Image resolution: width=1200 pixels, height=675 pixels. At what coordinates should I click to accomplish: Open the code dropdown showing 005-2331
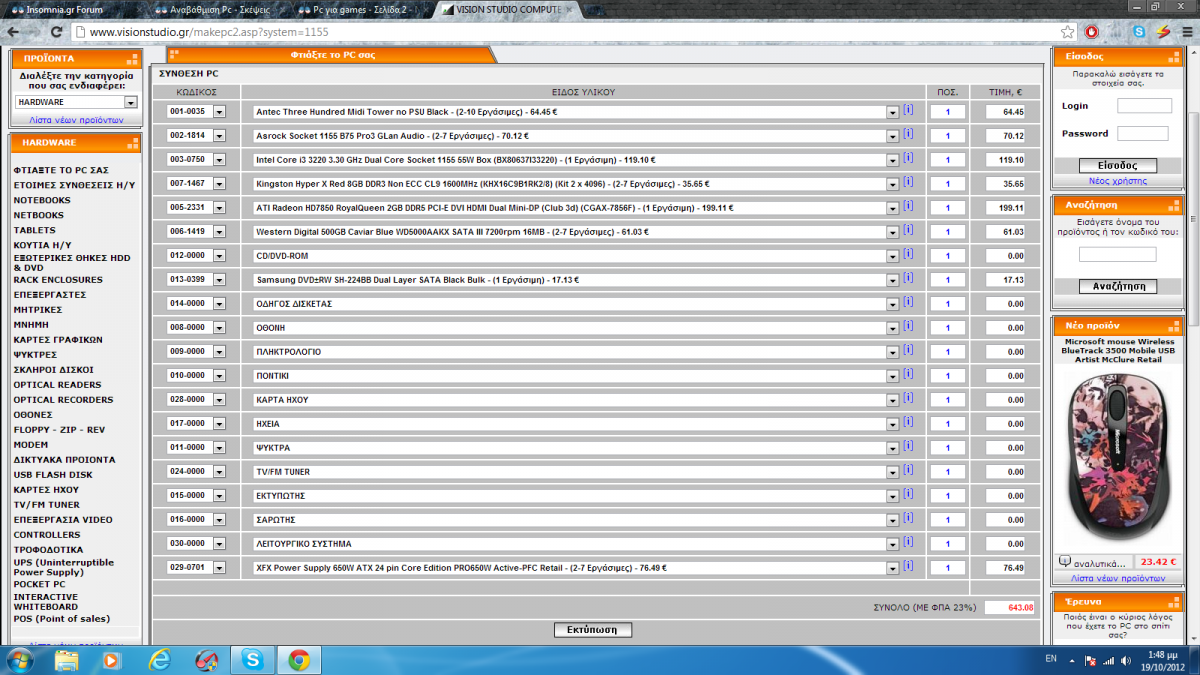pyautogui.click(x=219, y=208)
